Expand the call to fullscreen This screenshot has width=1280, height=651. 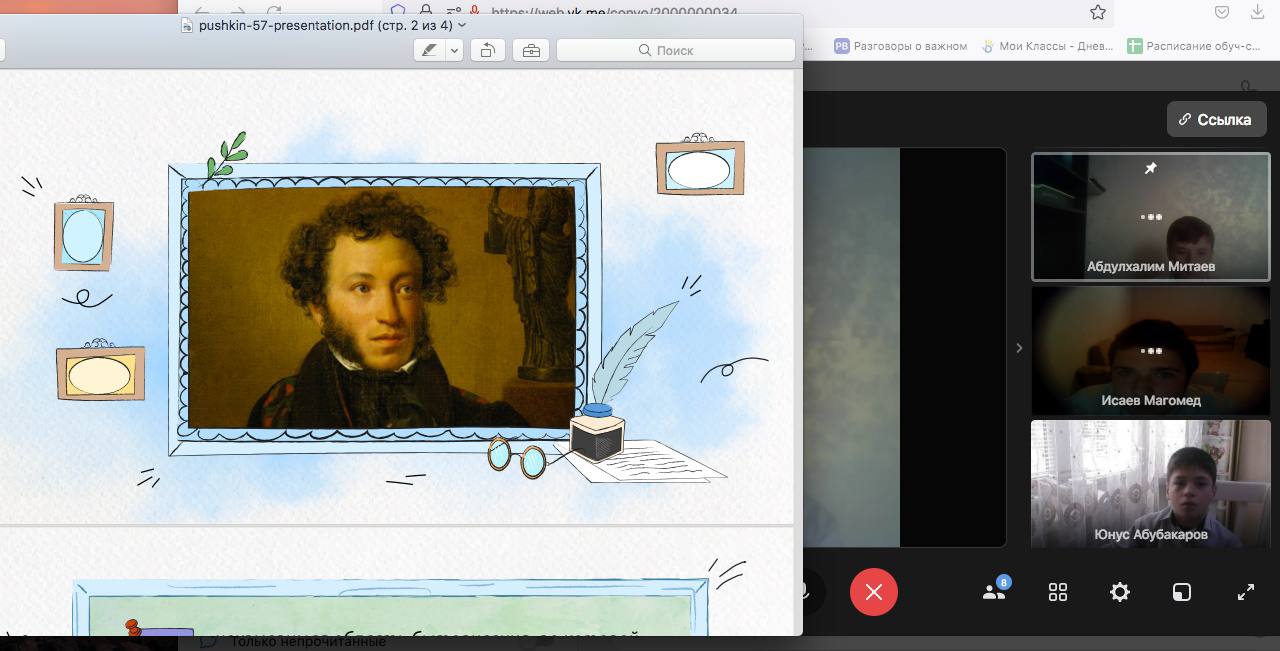[x=1245, y=592]
